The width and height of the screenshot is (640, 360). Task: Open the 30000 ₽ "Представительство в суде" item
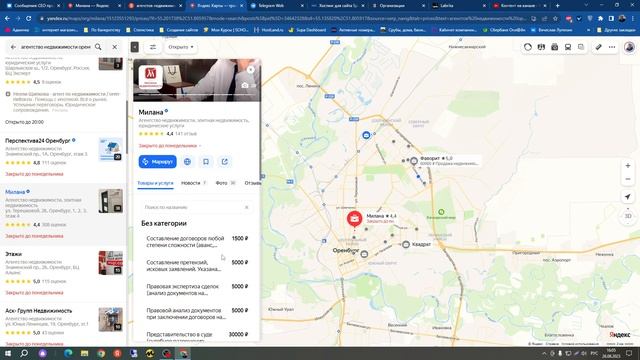point(196,335)
